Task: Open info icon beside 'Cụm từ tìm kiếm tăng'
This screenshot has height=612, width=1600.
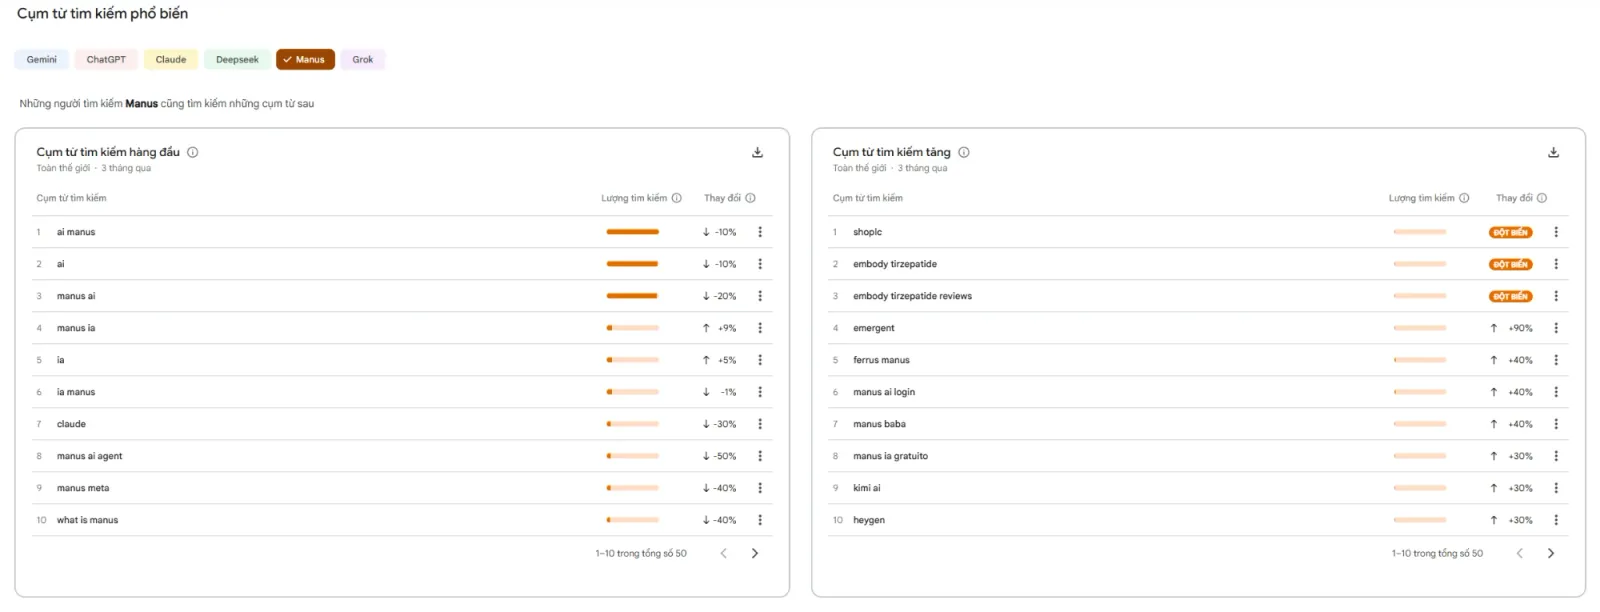Action: 964,152
